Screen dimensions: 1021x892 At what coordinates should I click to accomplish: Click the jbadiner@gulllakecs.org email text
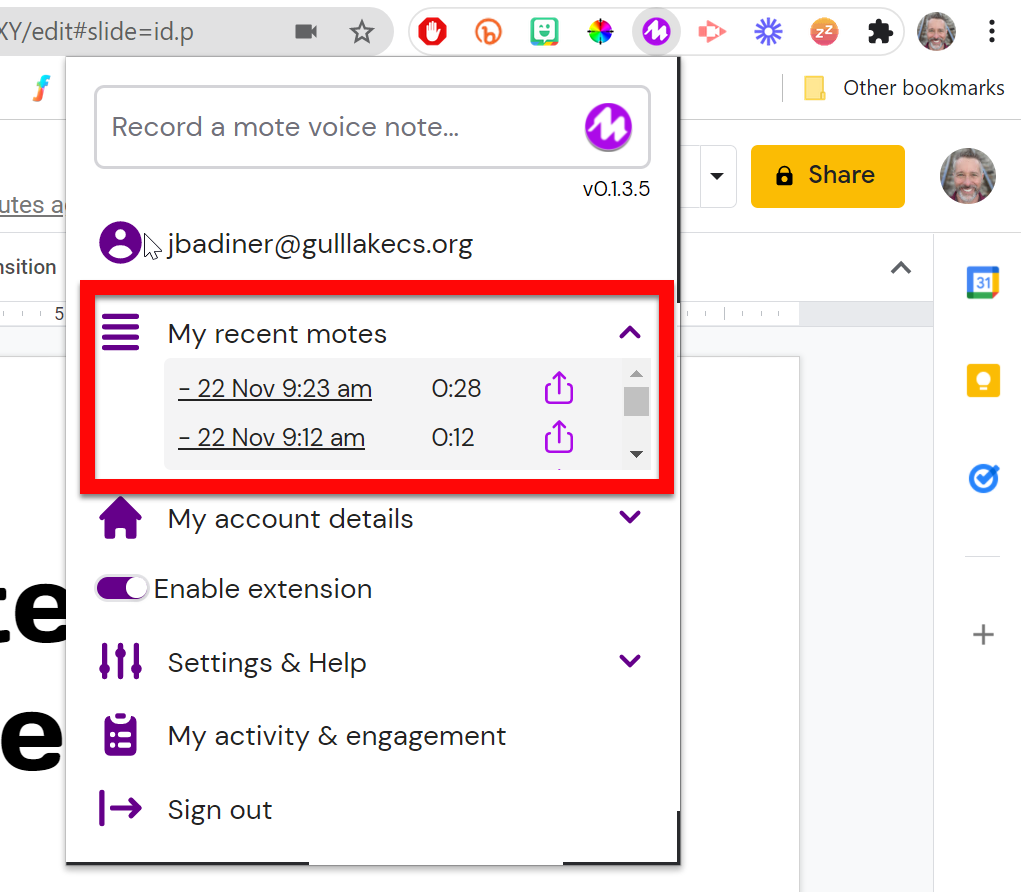click(x=320, y=244)
